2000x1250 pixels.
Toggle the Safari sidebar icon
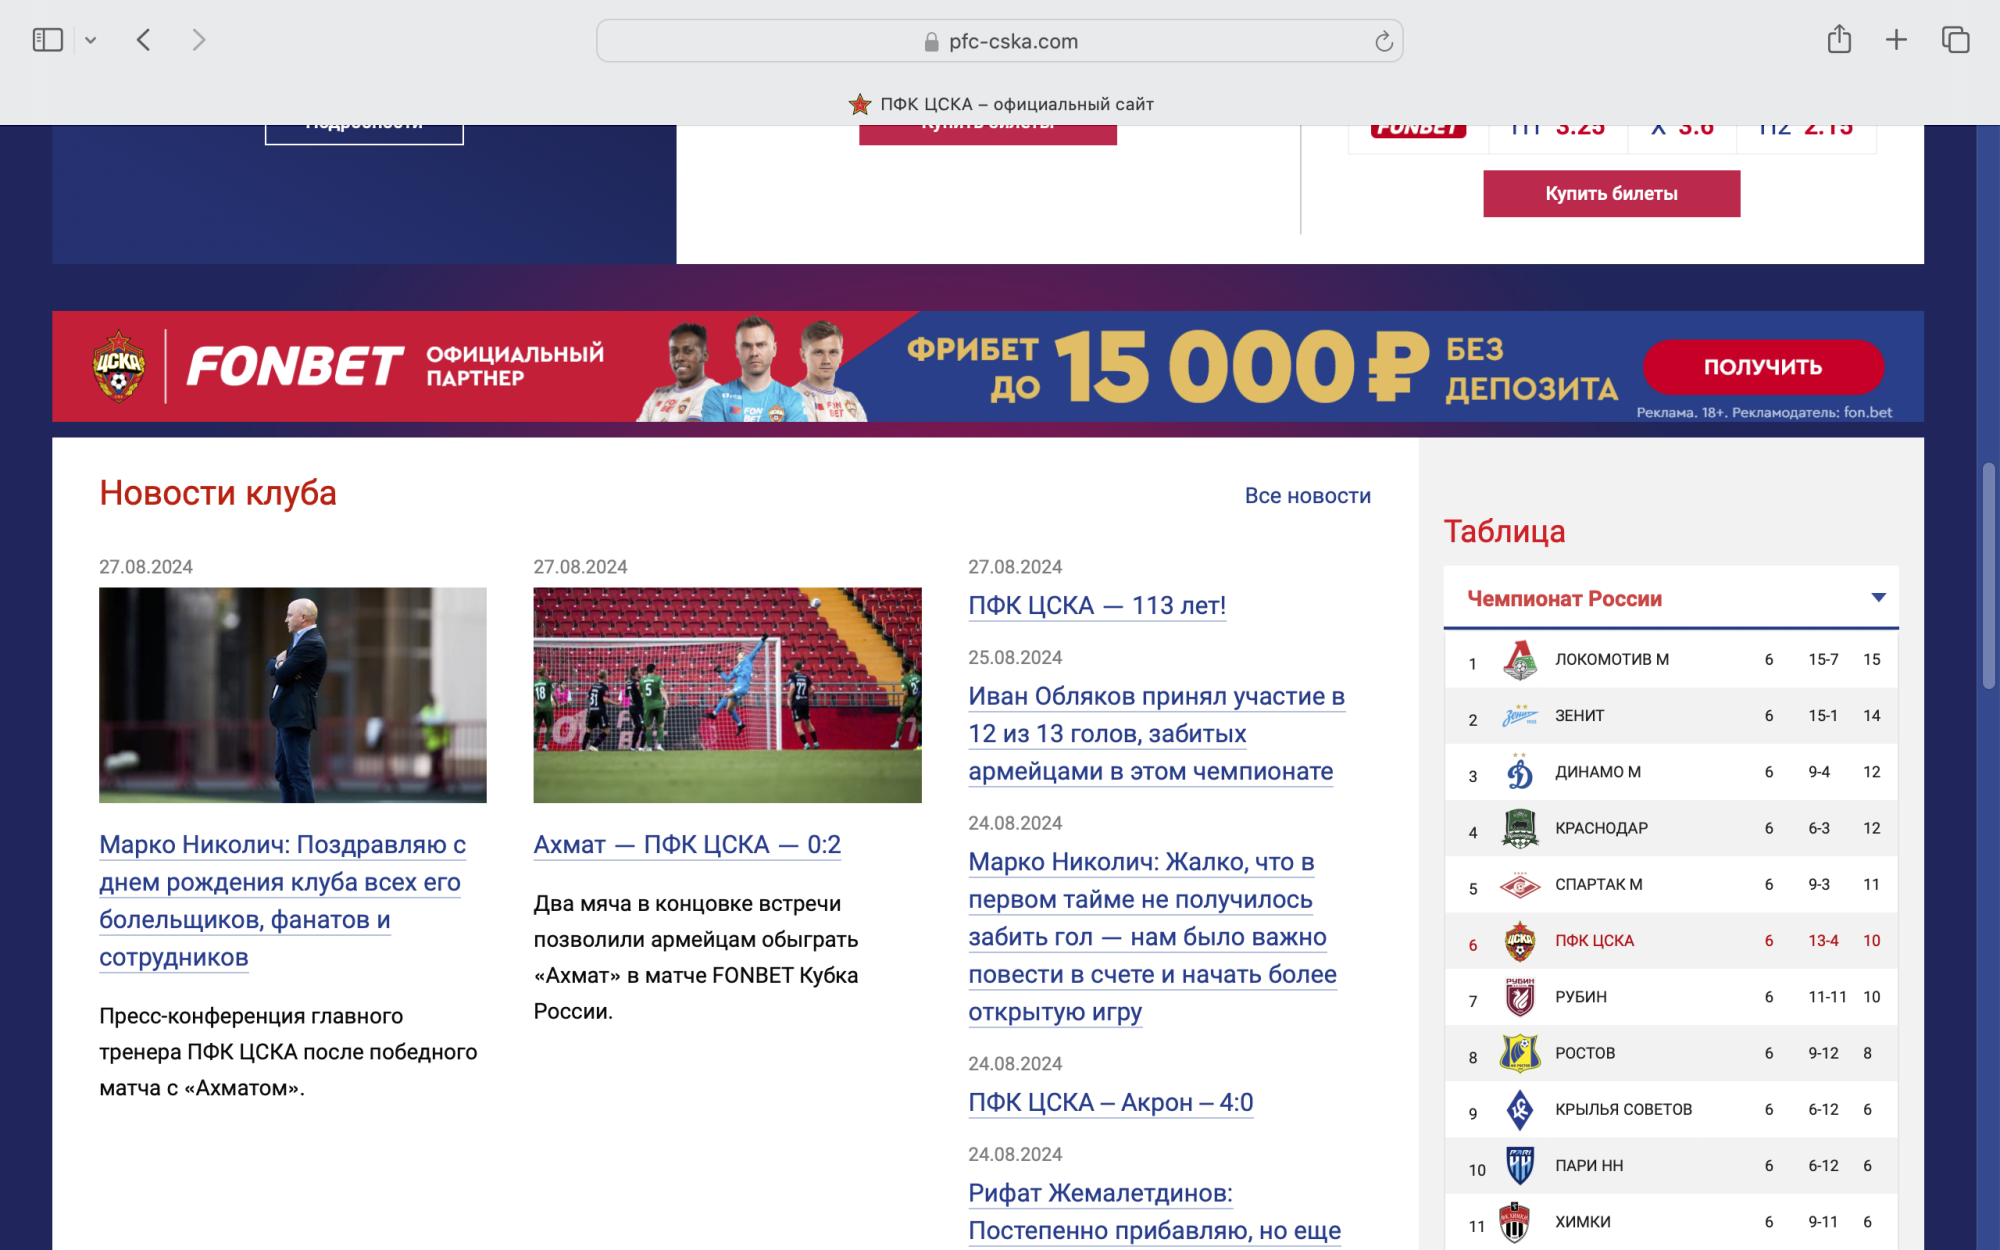click(x=47, y=40)
